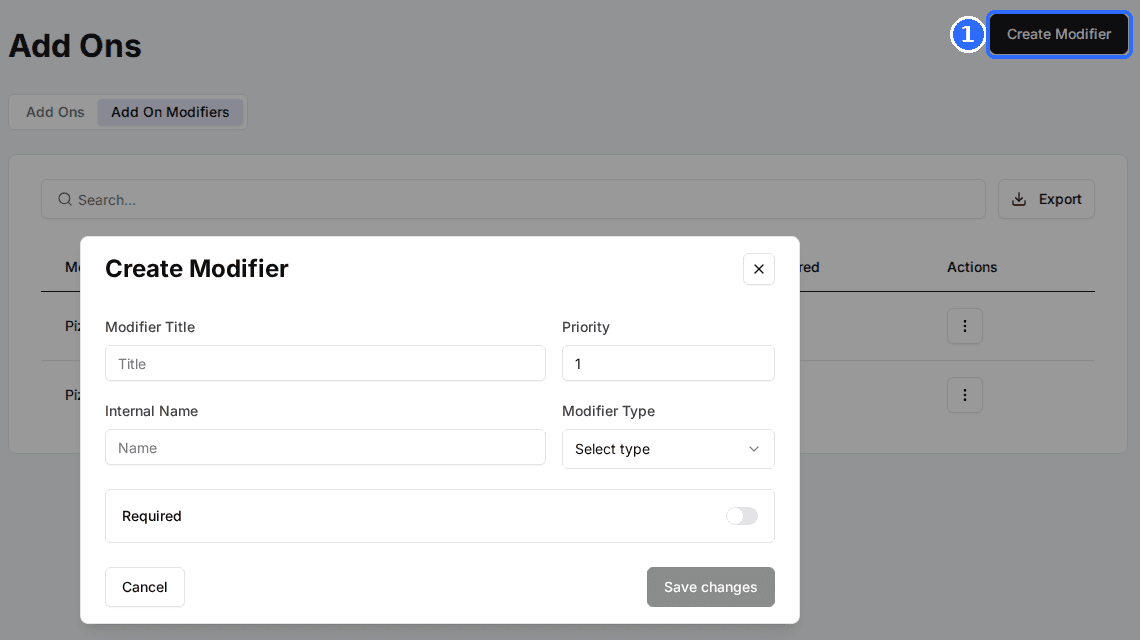Click the Actions column header

tap(971, 267)
